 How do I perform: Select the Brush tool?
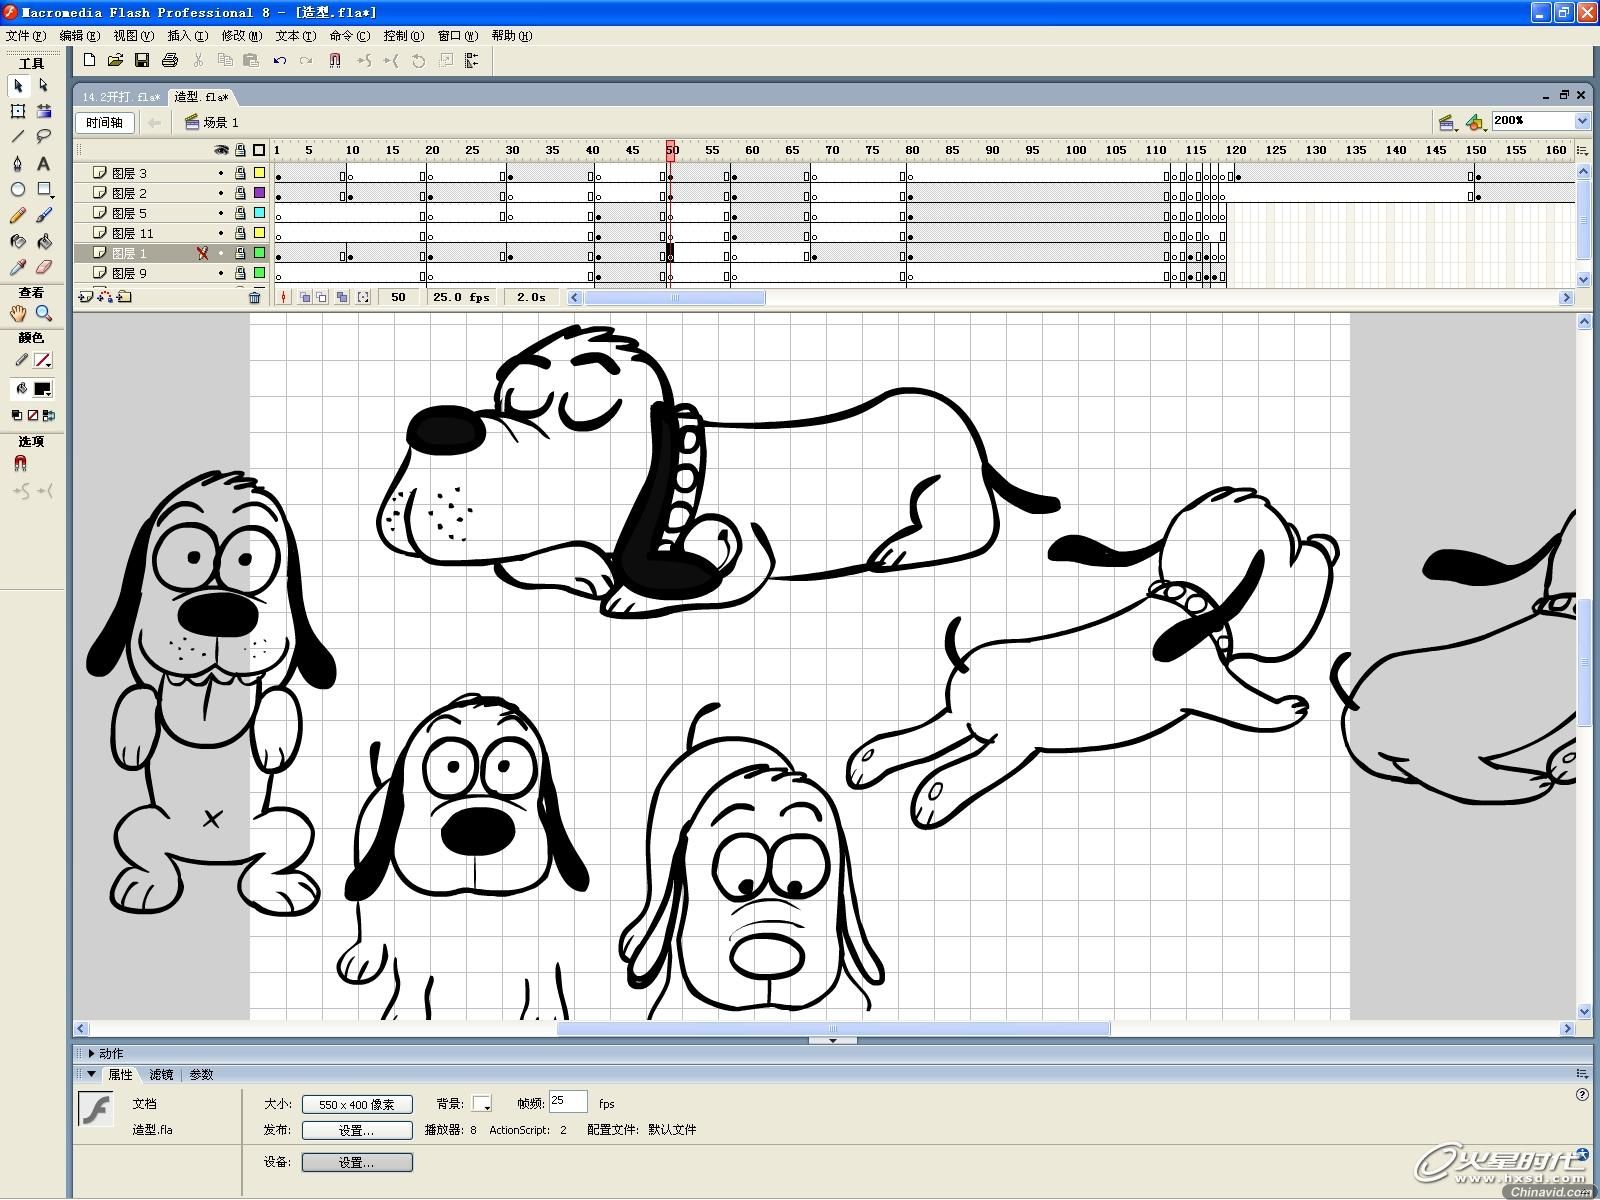click(x=44, y=215)
